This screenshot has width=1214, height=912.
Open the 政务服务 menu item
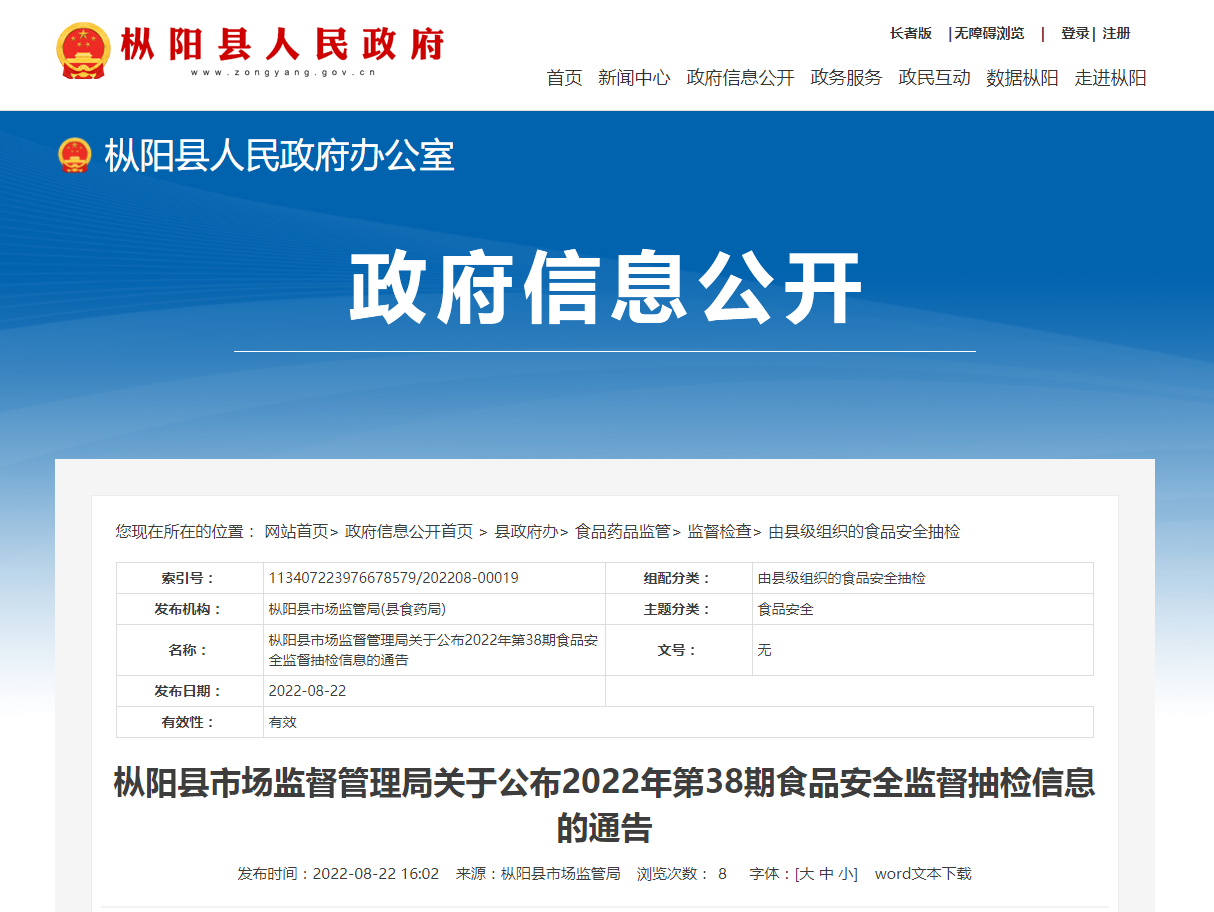pos(846,78)
